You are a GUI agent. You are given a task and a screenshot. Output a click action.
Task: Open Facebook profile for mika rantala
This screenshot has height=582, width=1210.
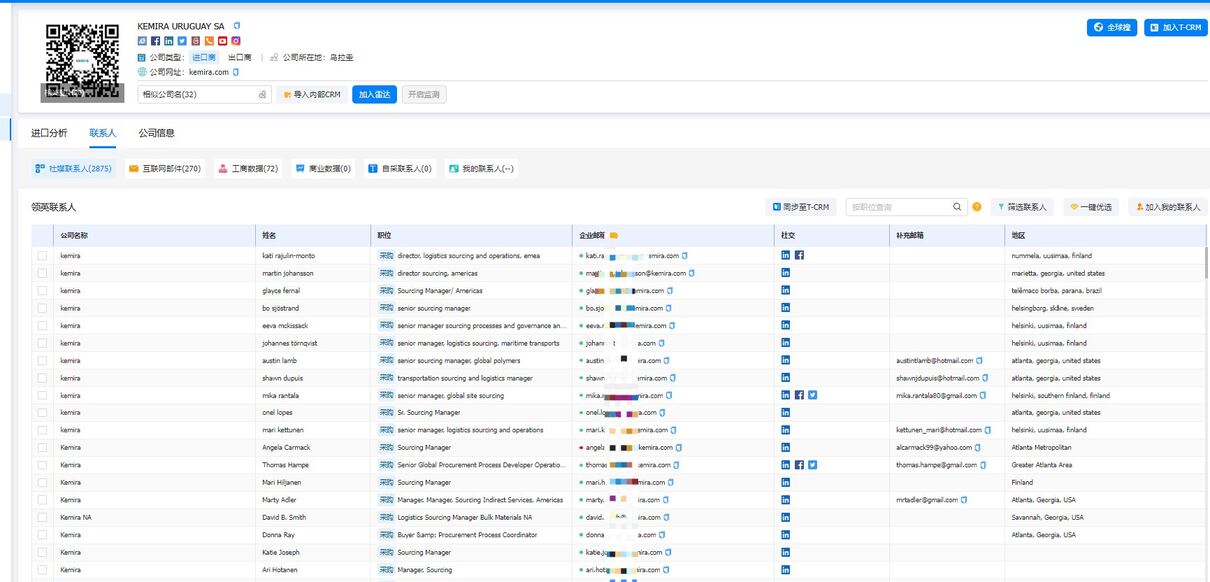[799, 395]
